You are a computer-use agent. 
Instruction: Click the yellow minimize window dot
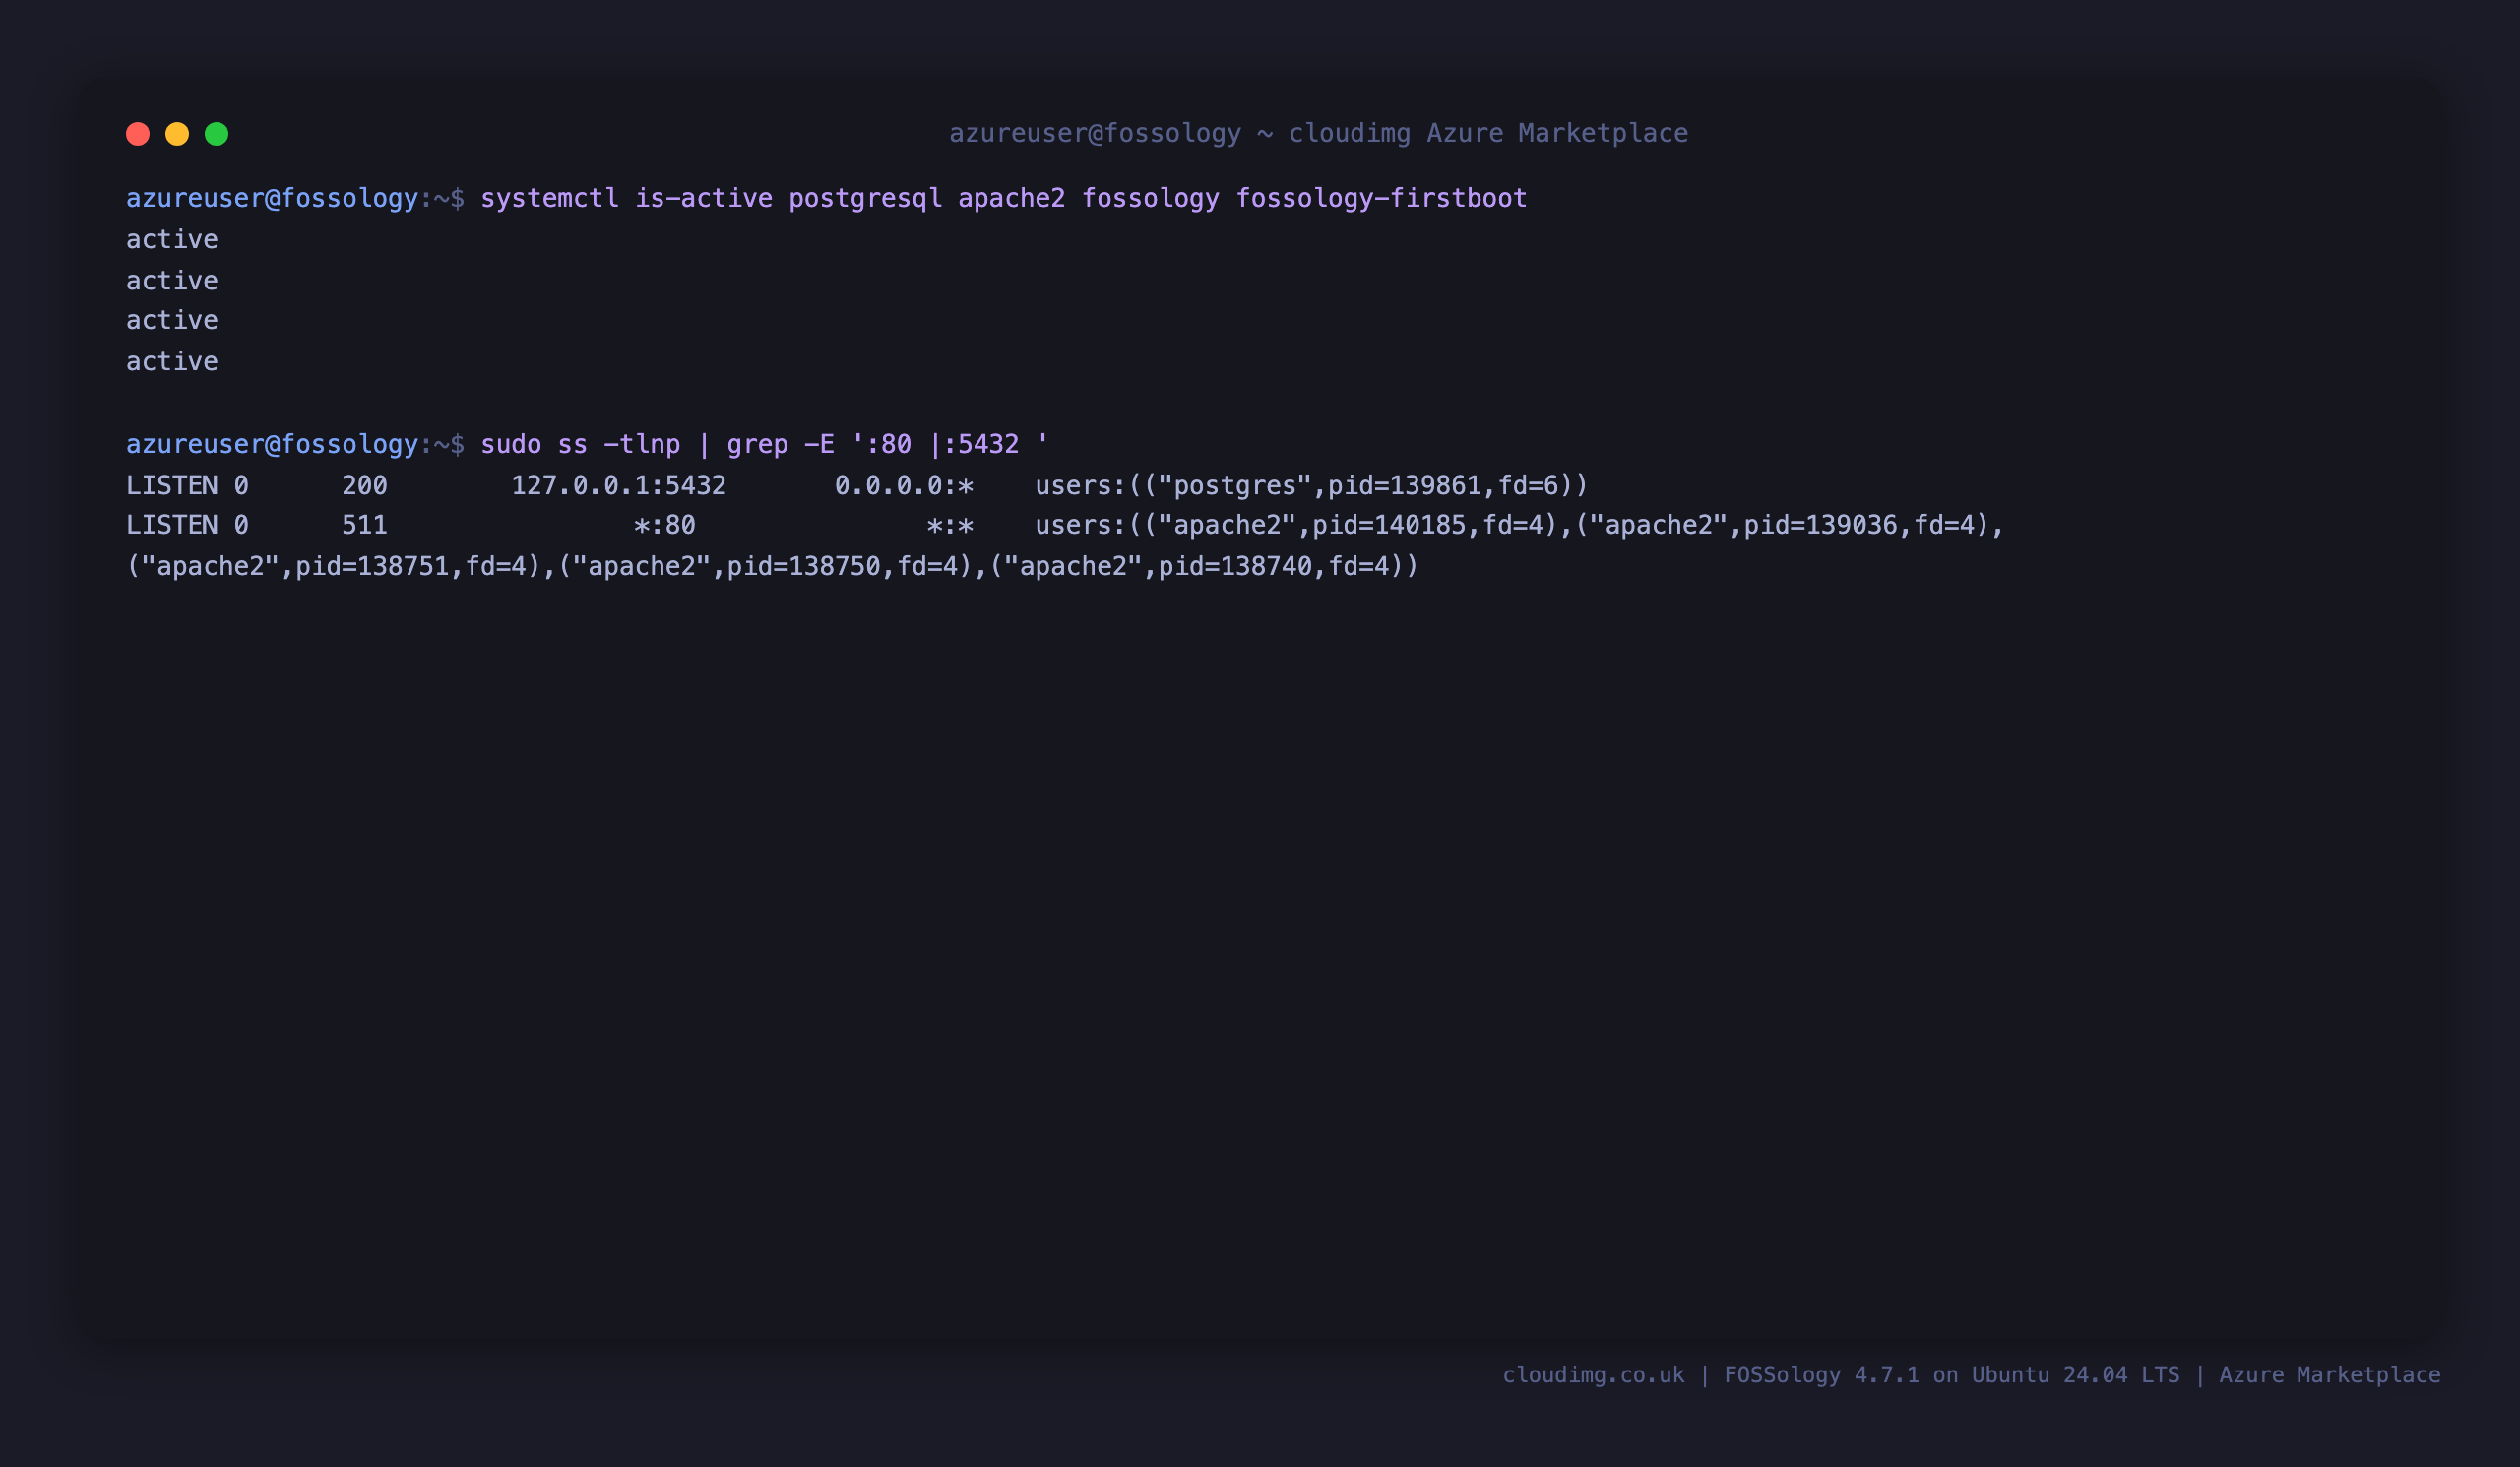tap(177, 134)
